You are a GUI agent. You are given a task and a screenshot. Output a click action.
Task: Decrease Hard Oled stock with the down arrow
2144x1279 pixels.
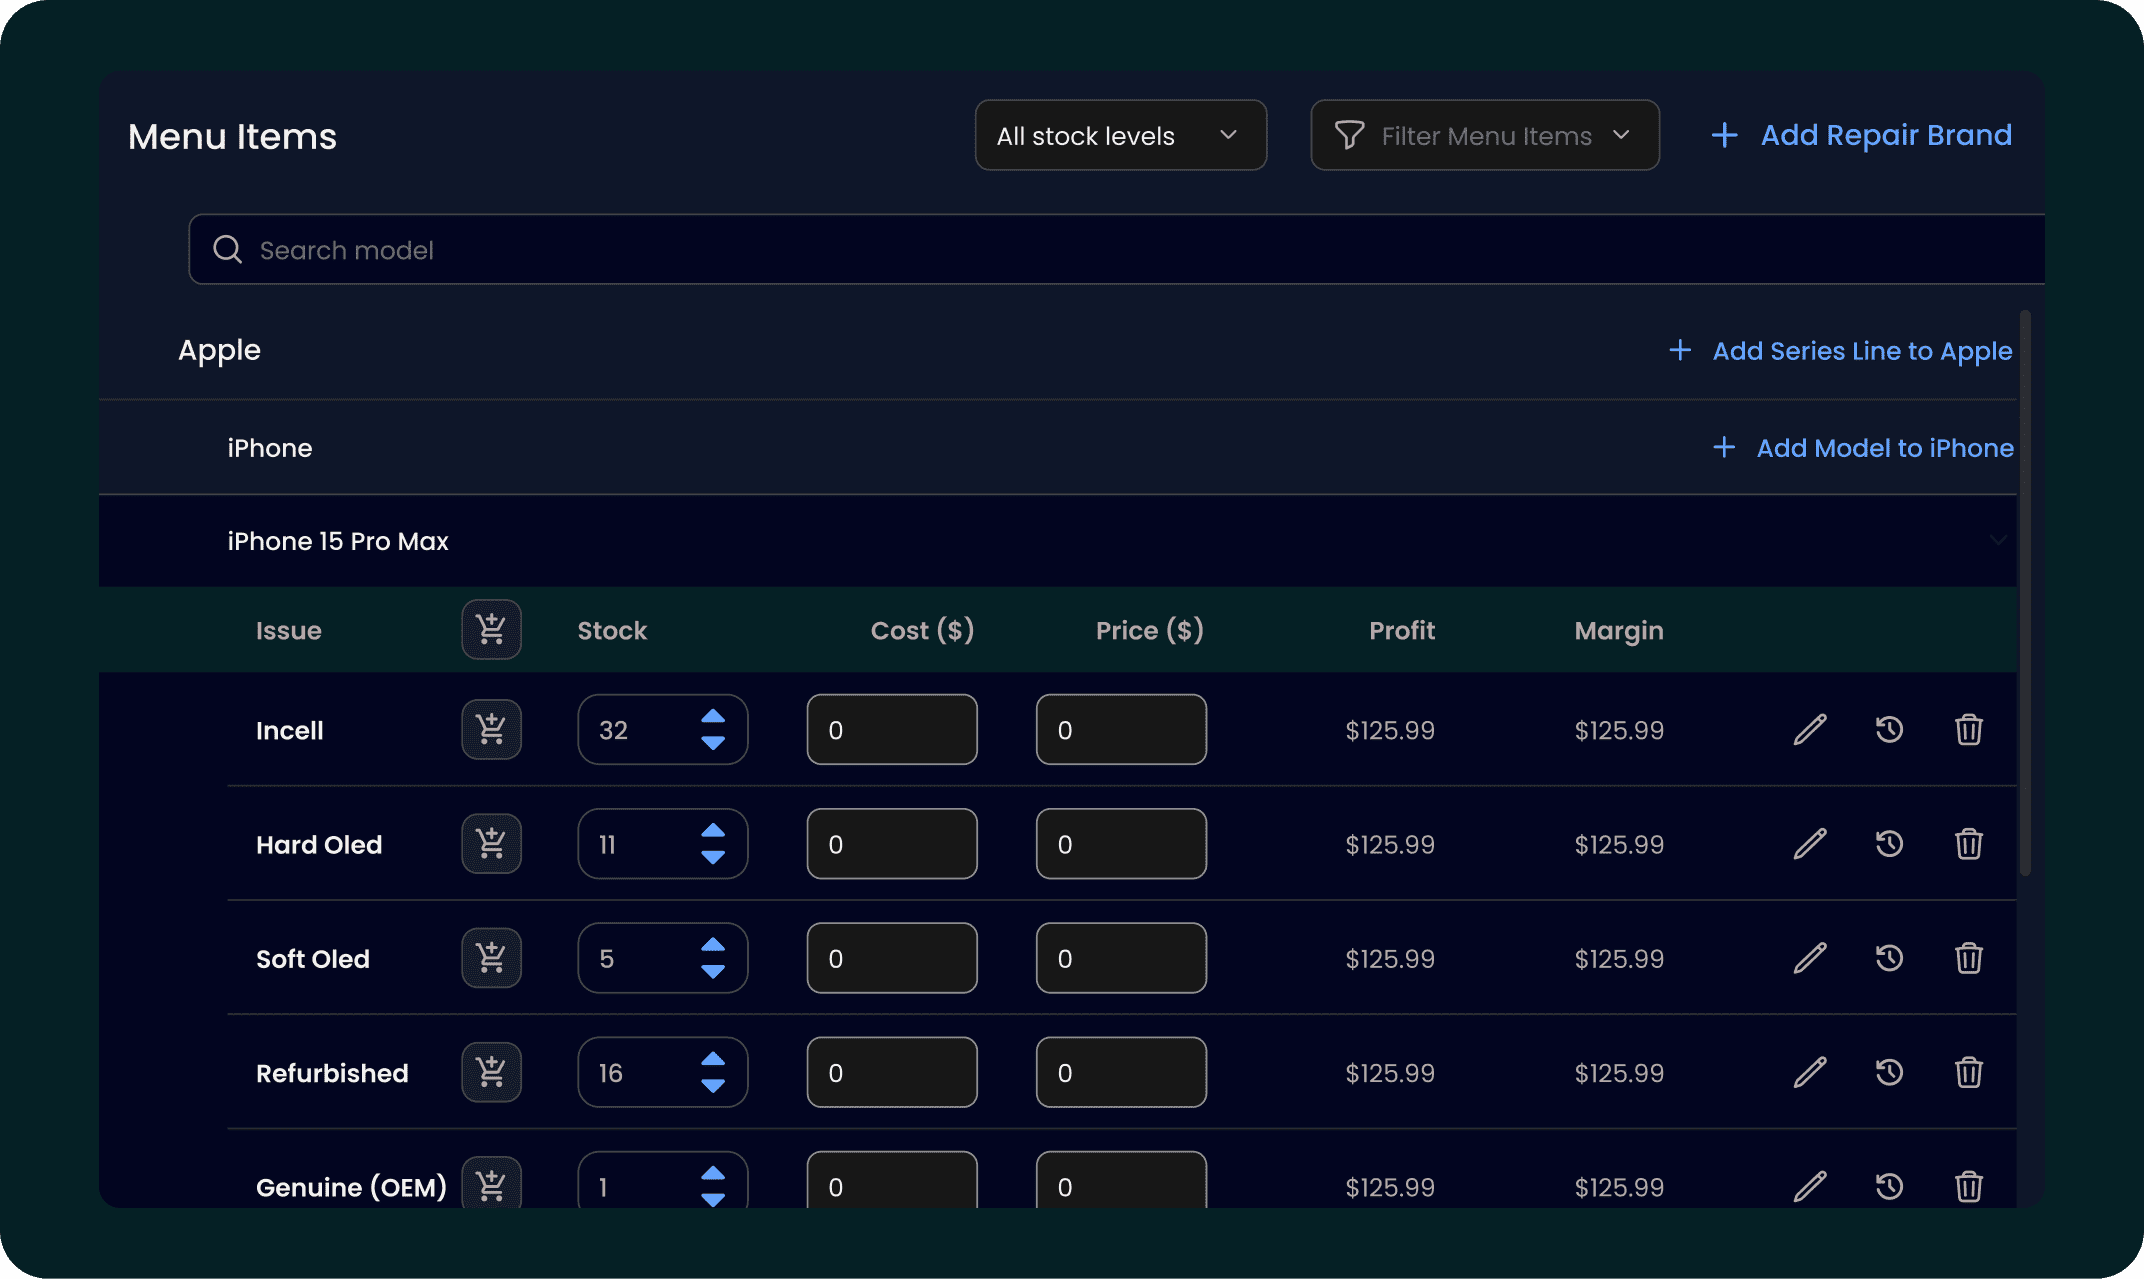click(x=713, y=858)
